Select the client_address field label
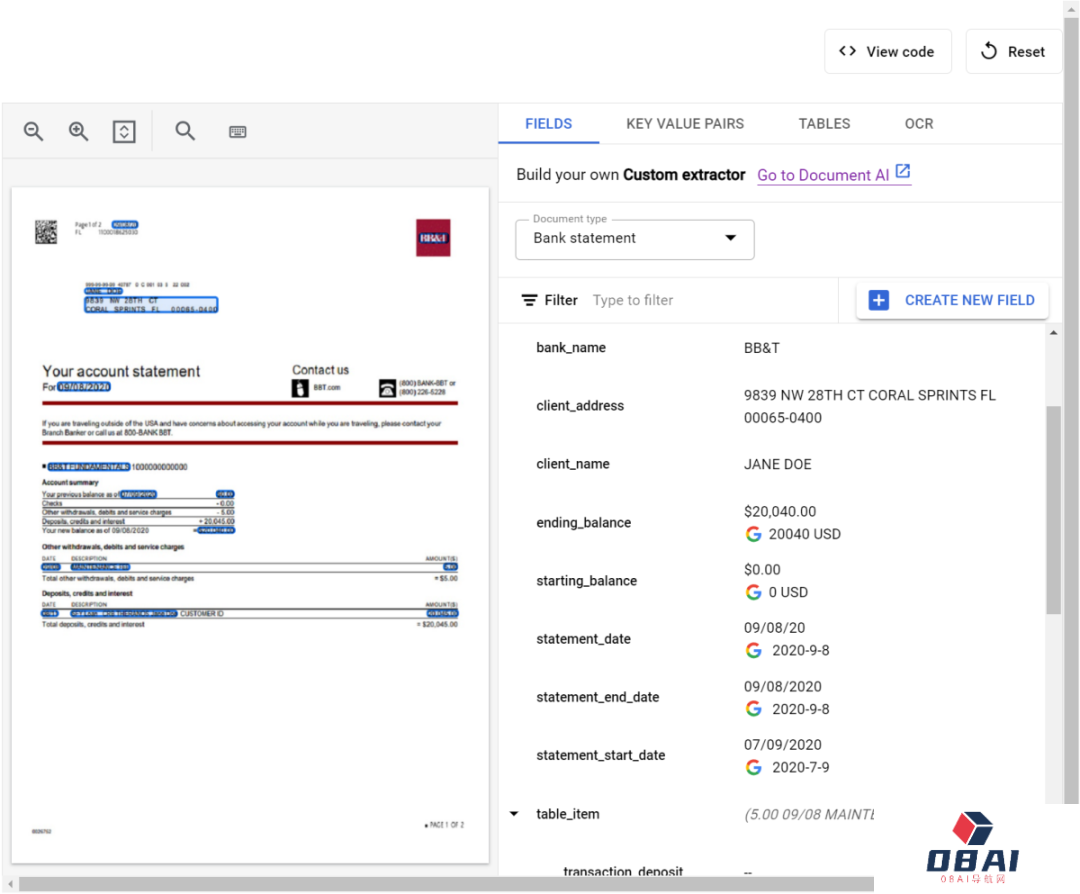This screenshot has height=894, width=1080. [580, 406]
